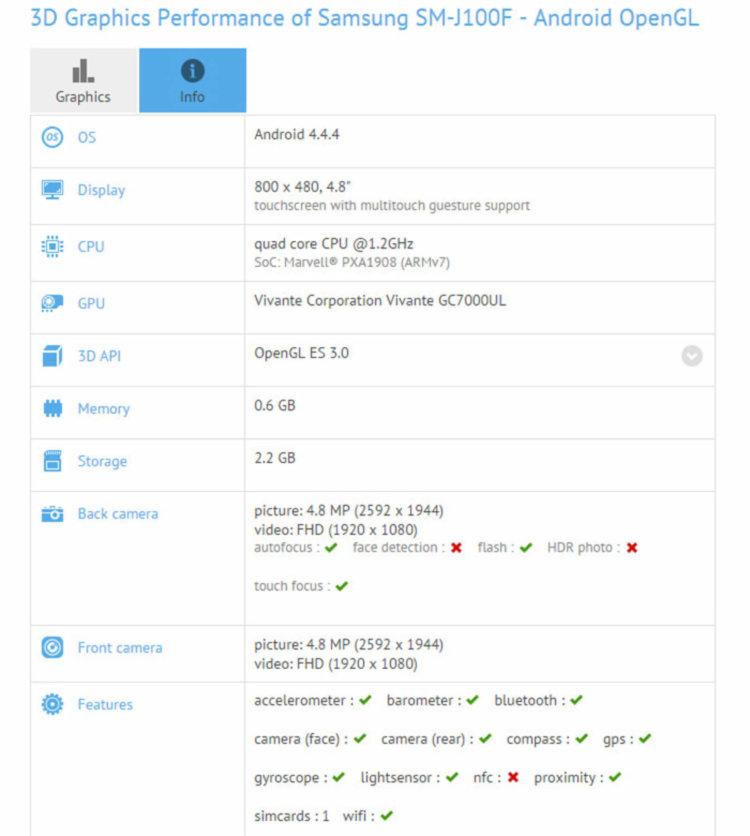Click the Memory module icon
This screenshot has height=836, width=750.
coord(52,408)
